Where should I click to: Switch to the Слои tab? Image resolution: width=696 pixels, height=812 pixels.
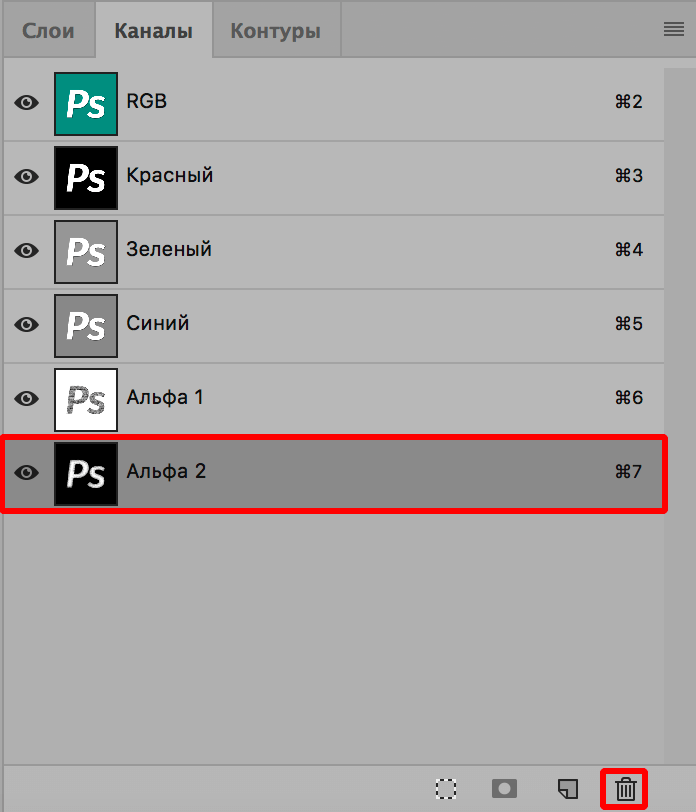pos(48,29)
